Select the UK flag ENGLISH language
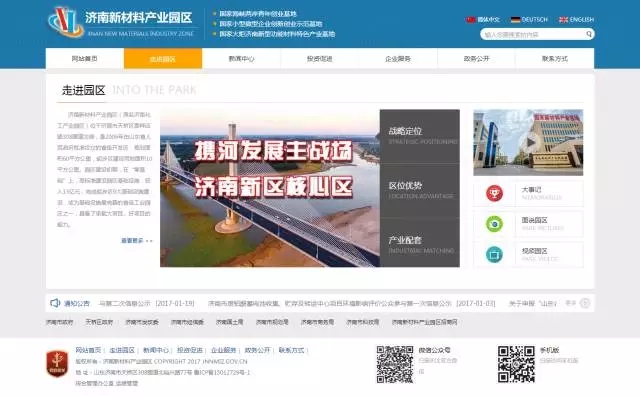640x396 pixels. coord(576,20)
